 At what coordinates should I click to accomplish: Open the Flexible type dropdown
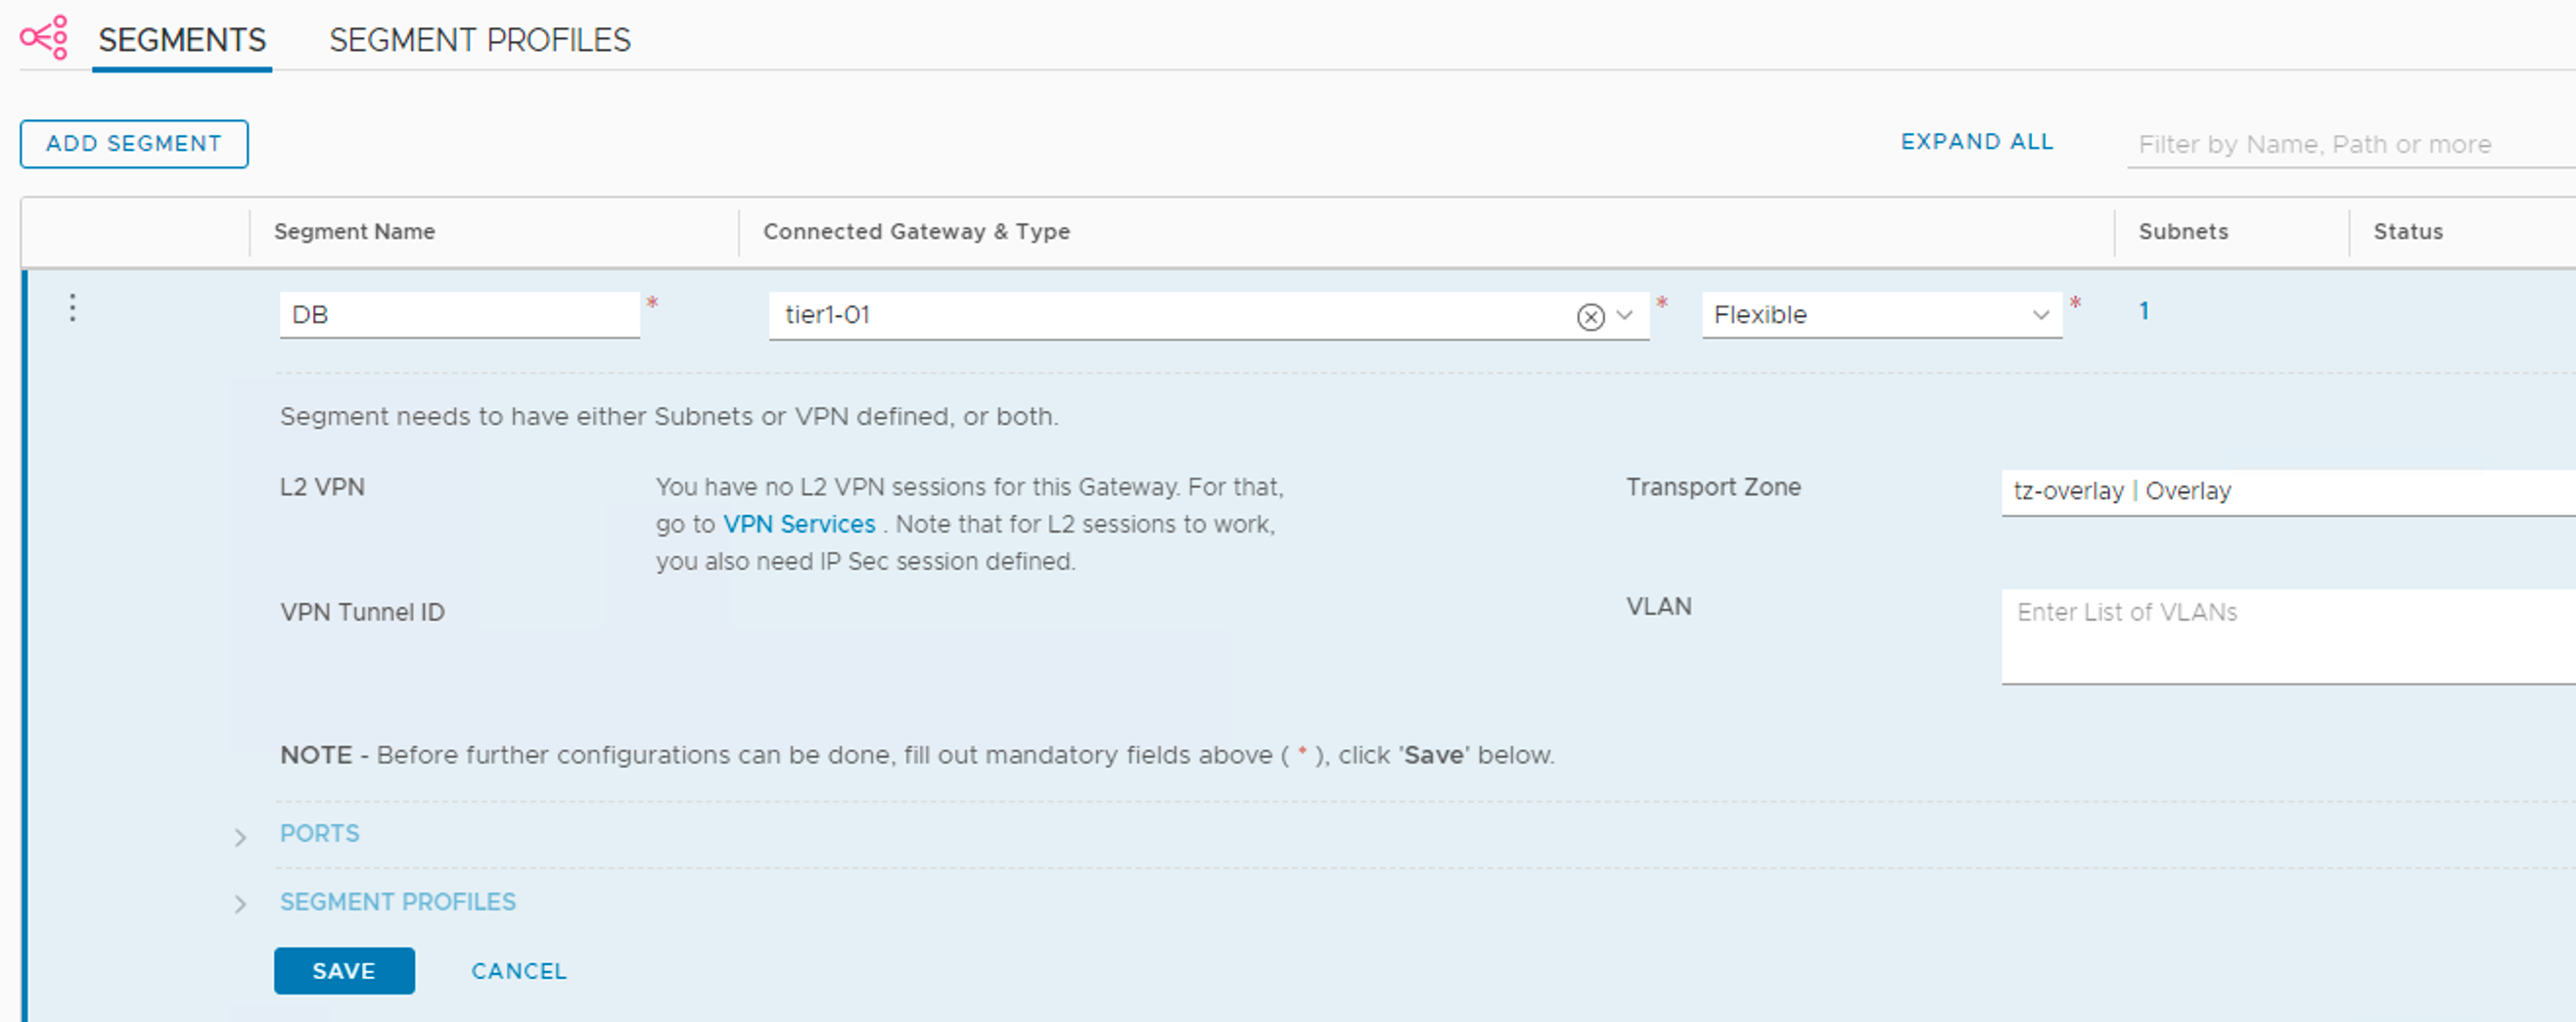[1880, 315]
